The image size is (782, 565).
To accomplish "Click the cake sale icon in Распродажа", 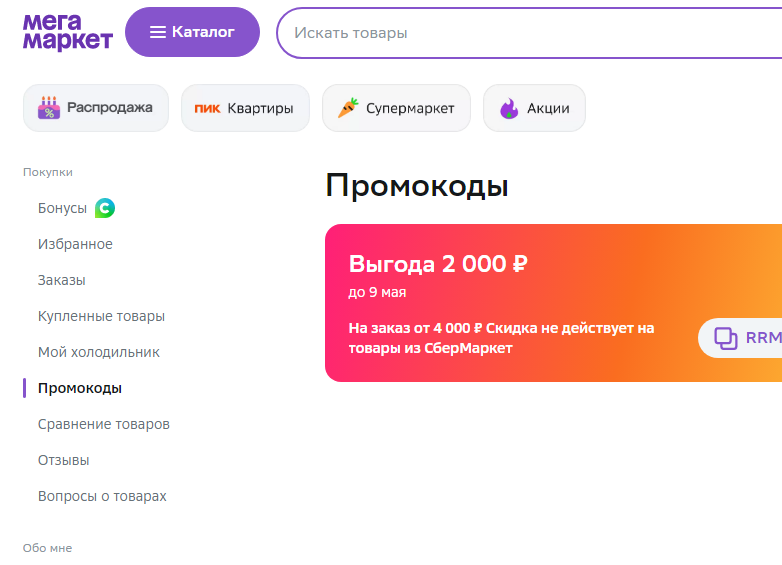I will point(49,108).
